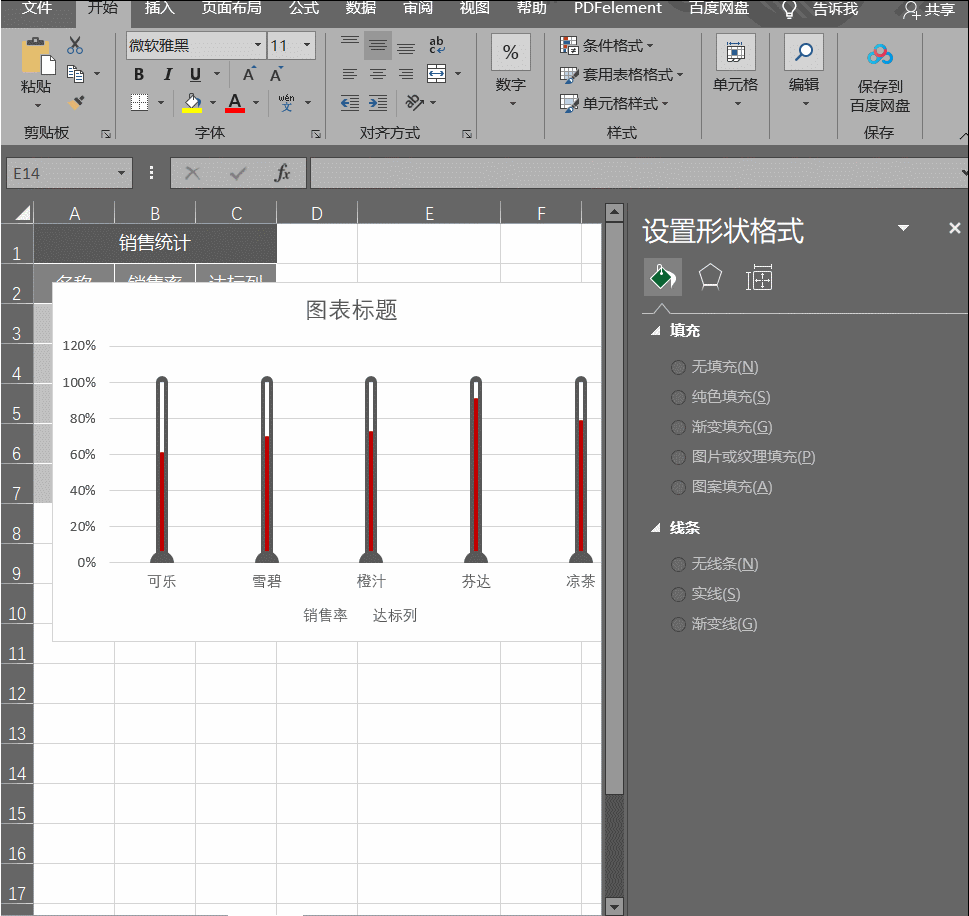Toggle Underline formatting
The width and height of the screenshot is (969, 916).
195,75
